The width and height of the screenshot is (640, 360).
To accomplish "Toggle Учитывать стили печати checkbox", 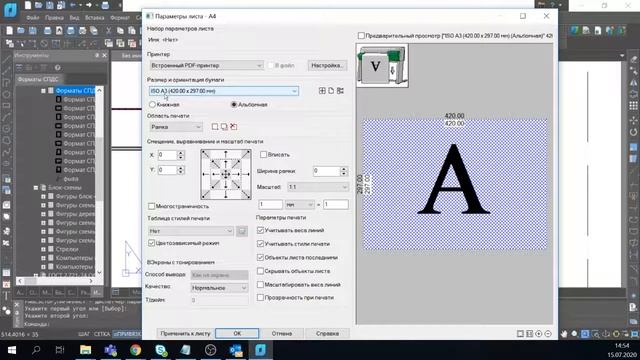I will coord(260,244).
